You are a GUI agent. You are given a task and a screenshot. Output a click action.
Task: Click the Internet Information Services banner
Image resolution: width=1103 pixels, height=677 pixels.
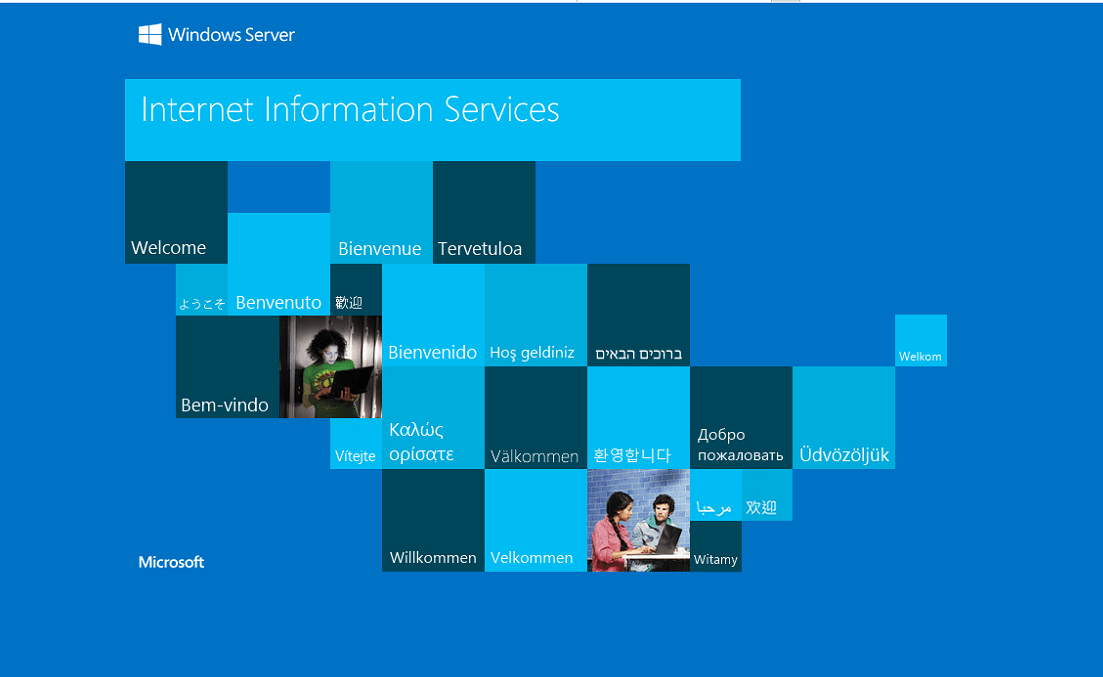(x=433, y=120)
